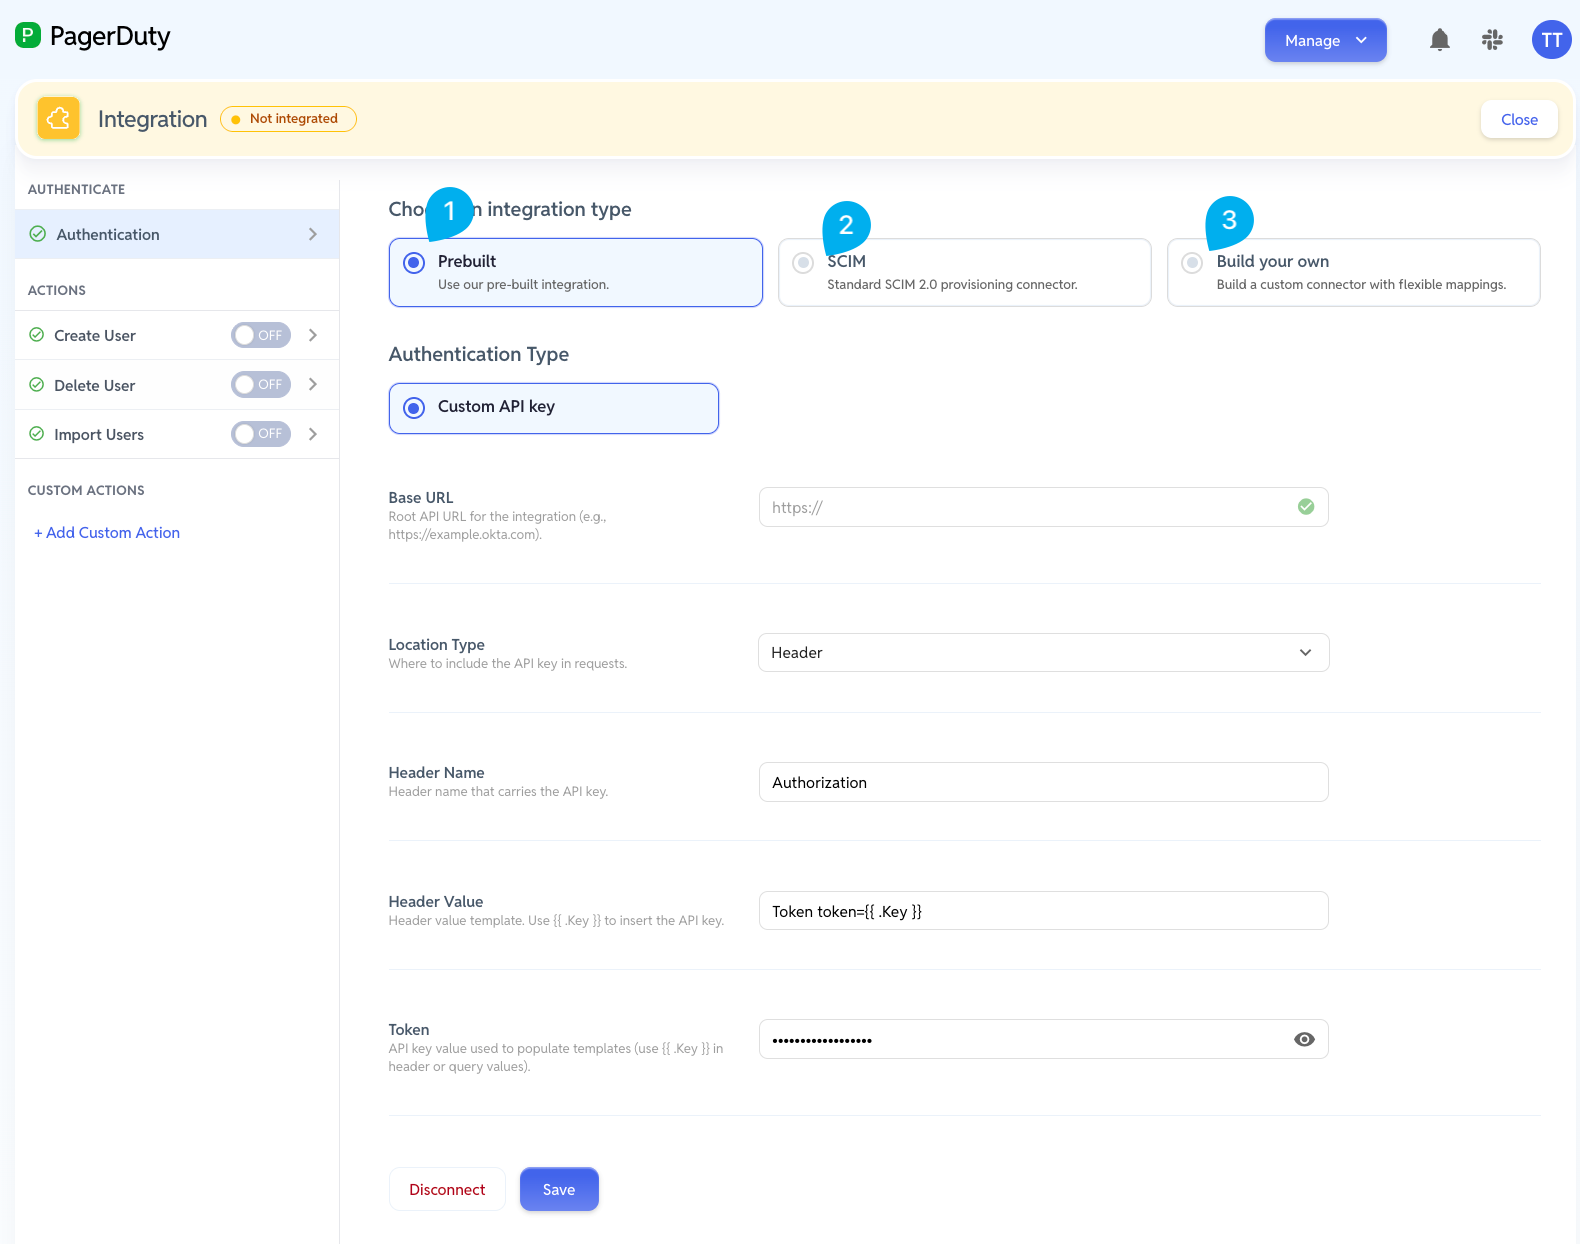Click step 3 tooltip marker
Screen dimensions: 1580x1244
(1229, 222)
